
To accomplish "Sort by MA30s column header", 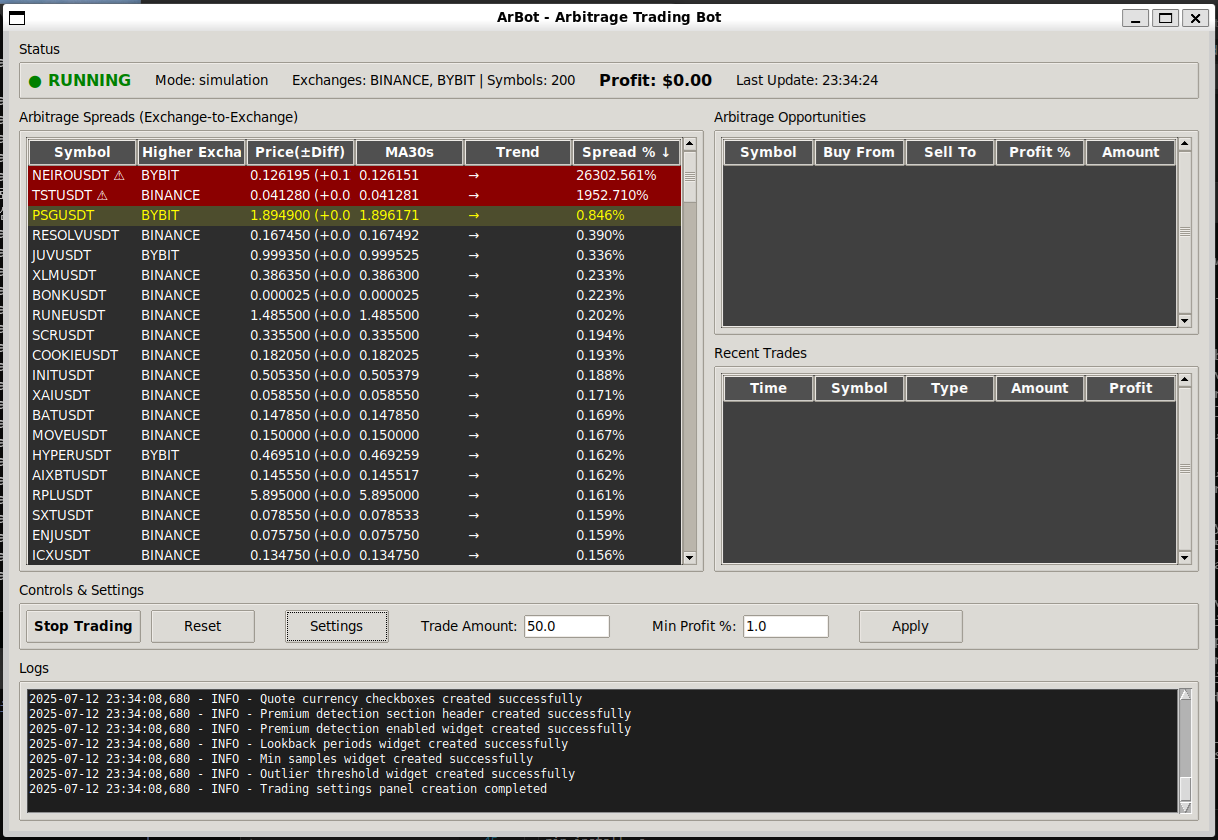I will click(x=409, y=152).
